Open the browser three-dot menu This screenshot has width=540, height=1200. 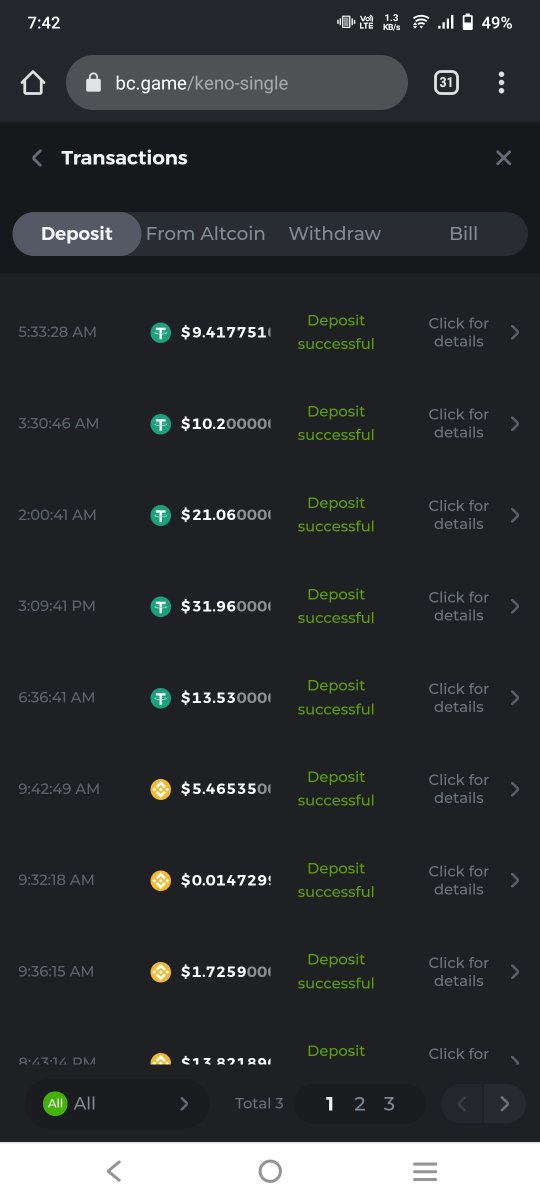(501, 83)
